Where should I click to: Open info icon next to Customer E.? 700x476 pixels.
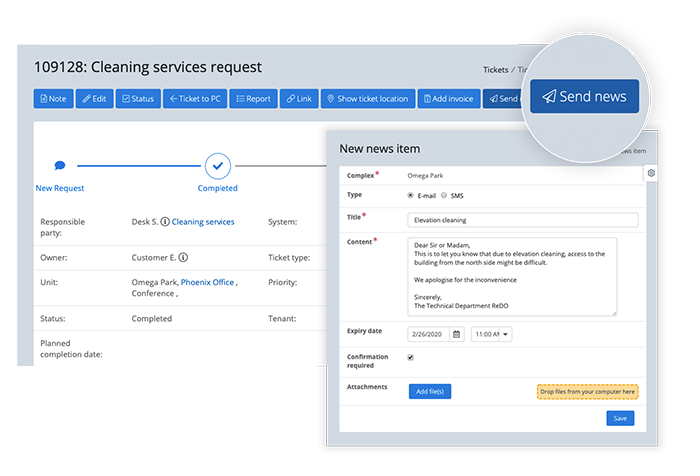pyautogui.click(x=183, y=257)
